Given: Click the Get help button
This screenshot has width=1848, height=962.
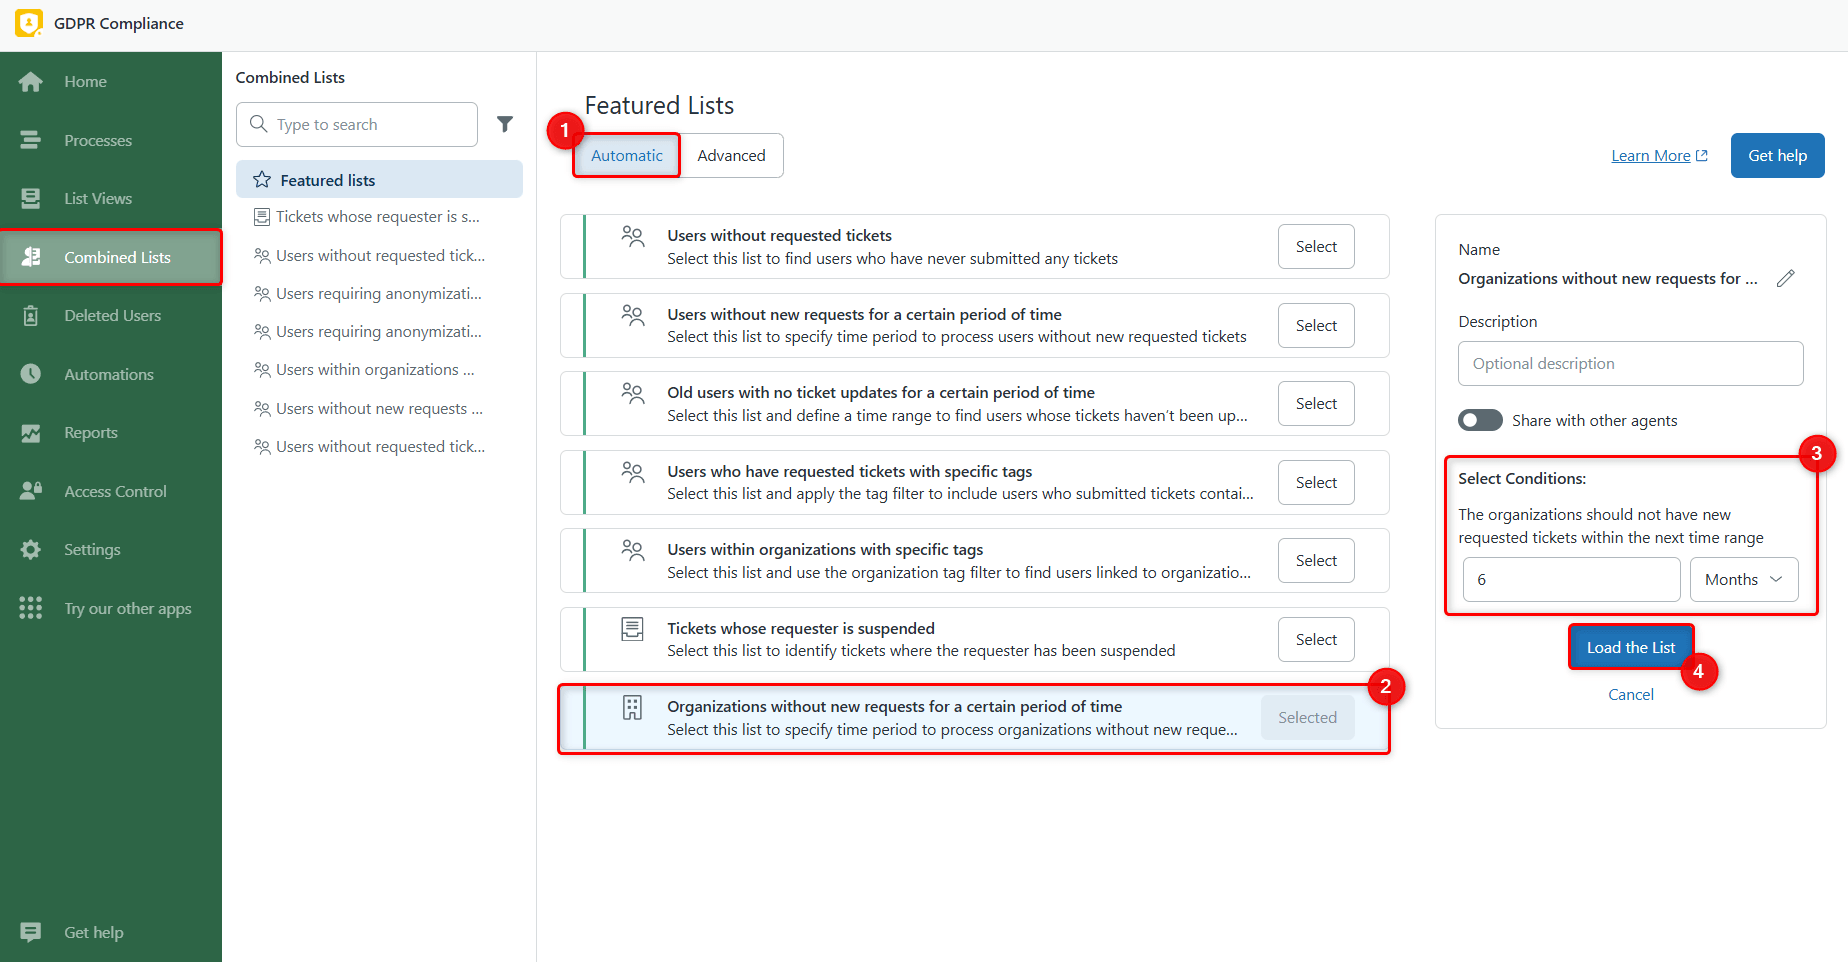Looking at the screenshot, I should (1777, 155).
